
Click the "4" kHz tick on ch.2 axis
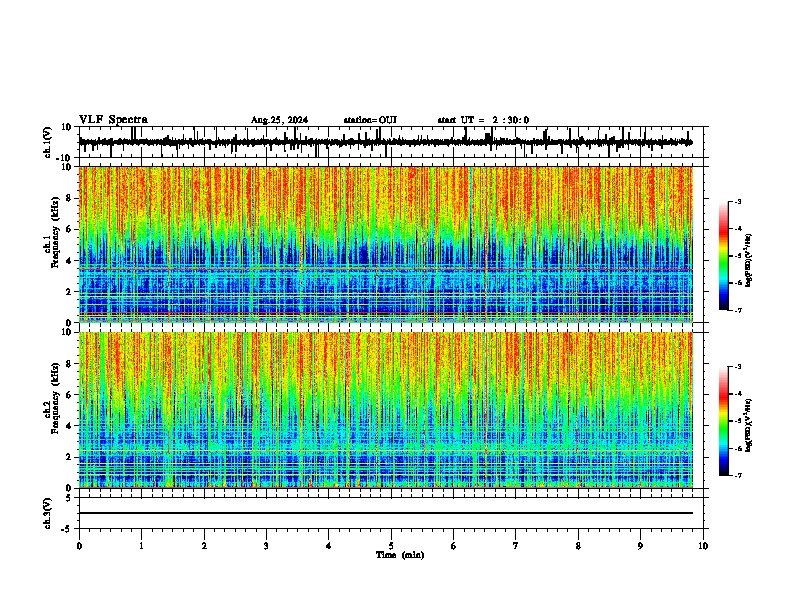69,426
